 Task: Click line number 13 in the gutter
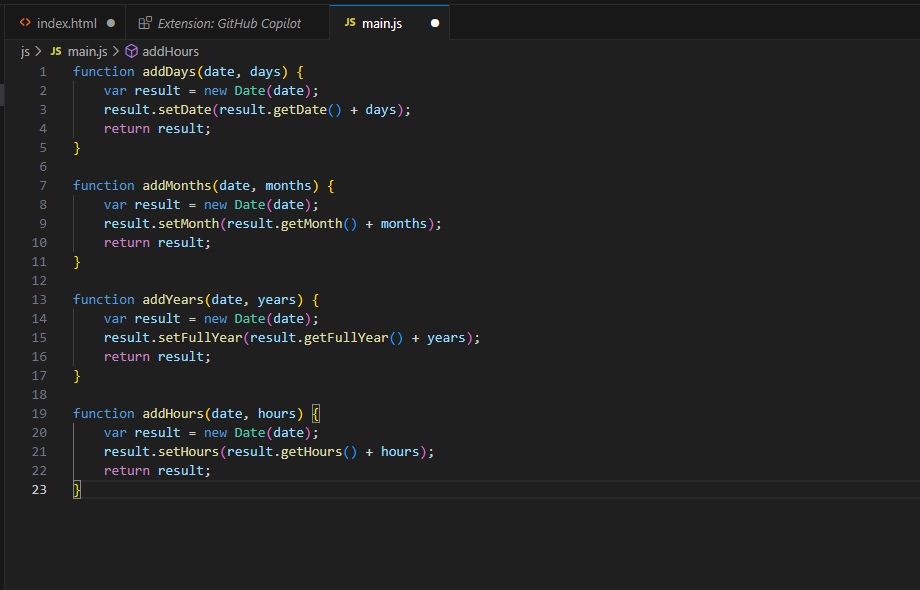[39, 300]
